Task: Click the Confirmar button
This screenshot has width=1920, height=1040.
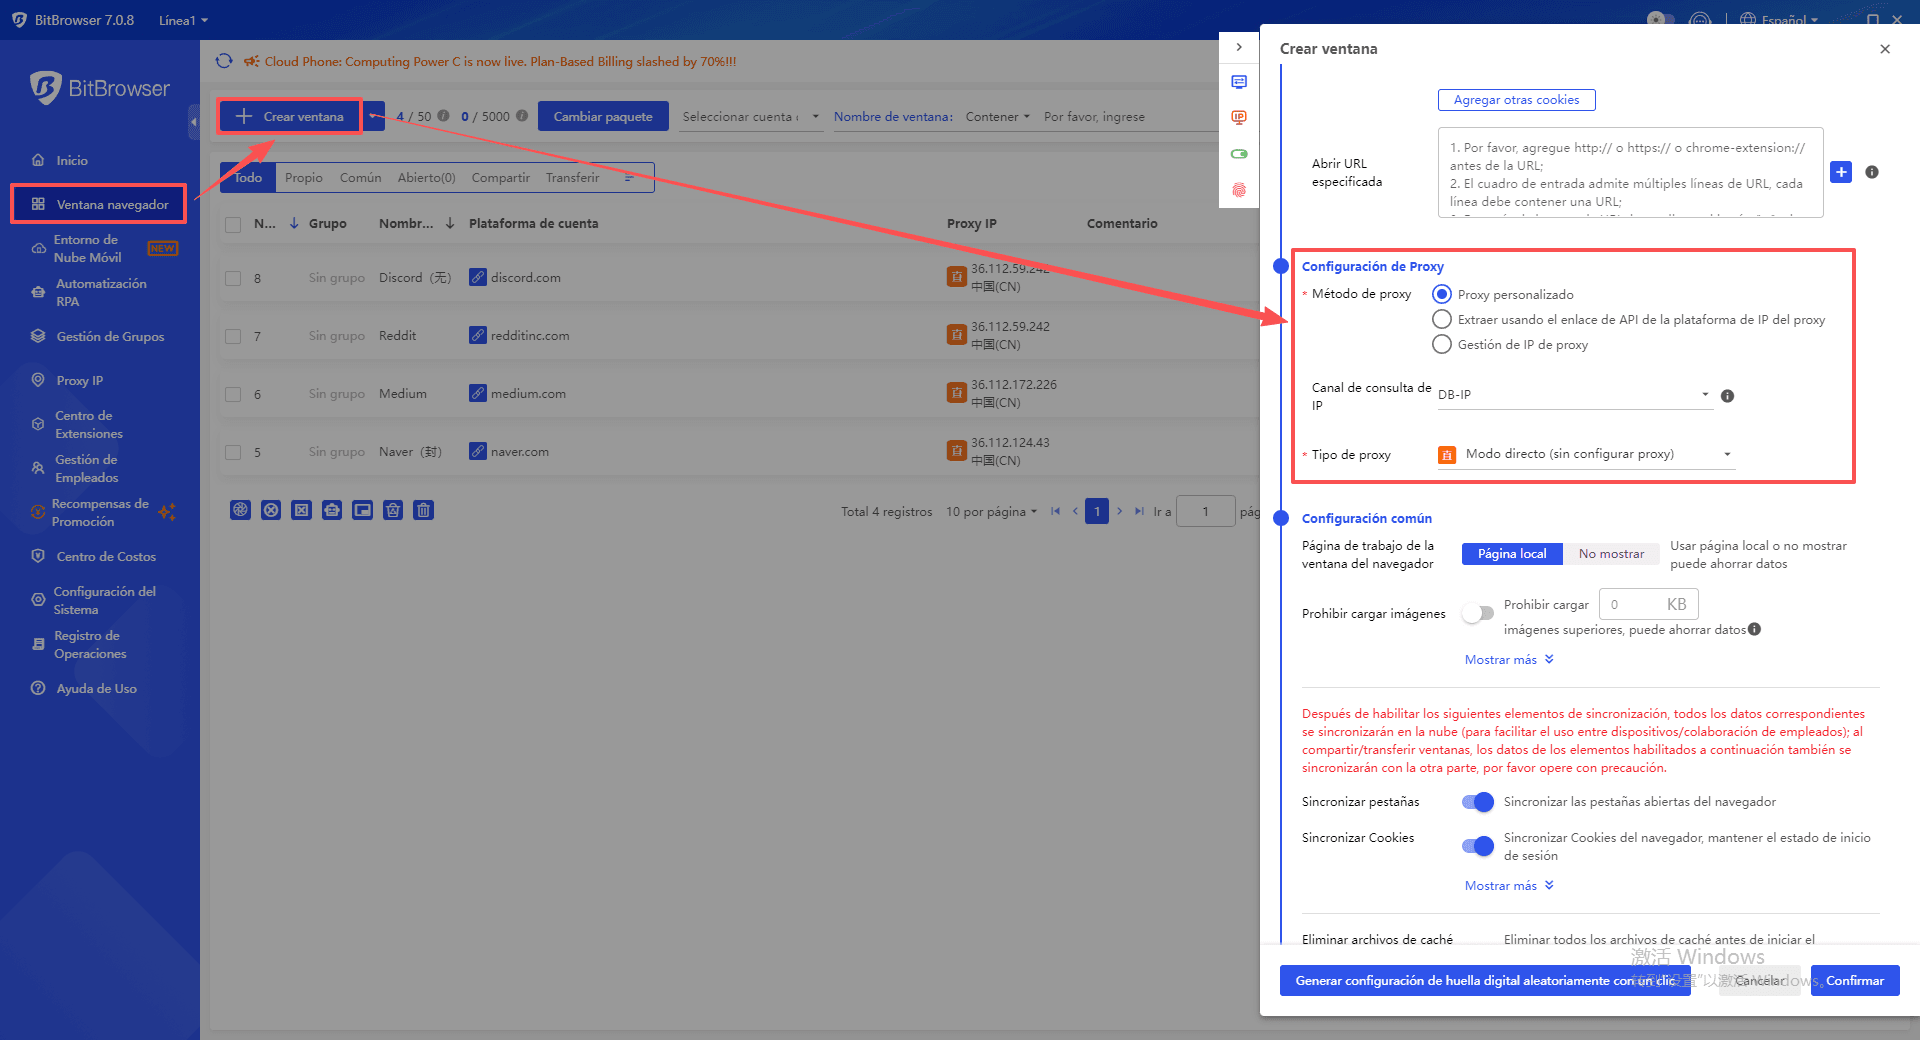Action: tap(1854, 980)
